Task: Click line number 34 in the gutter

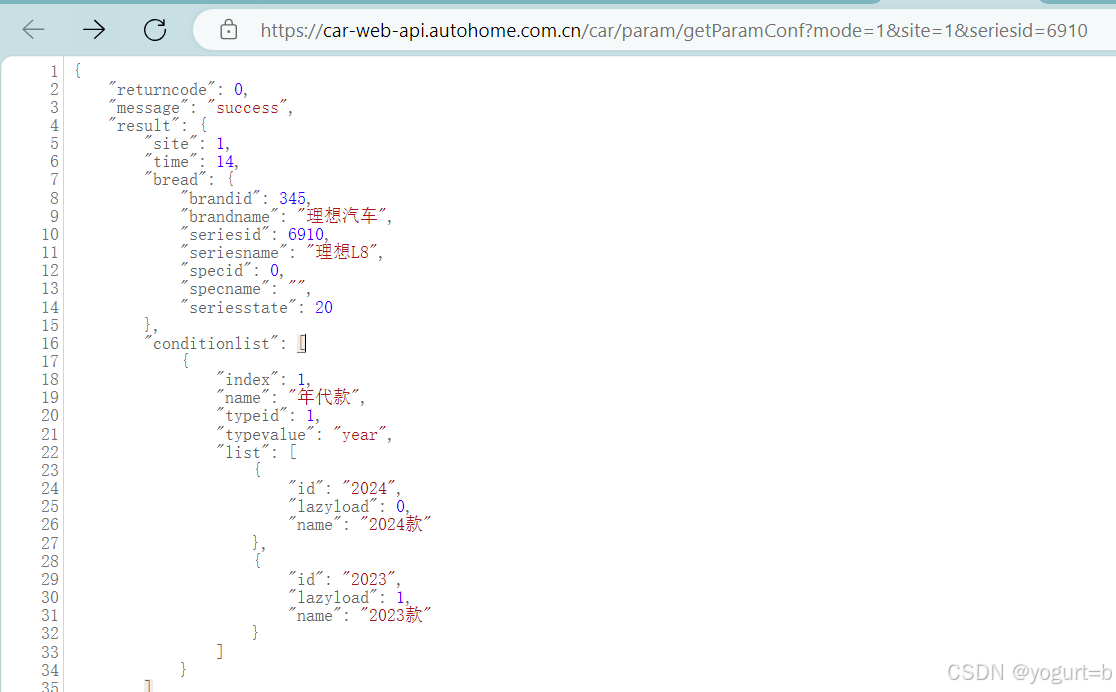Action: click(x=50, y=670)
